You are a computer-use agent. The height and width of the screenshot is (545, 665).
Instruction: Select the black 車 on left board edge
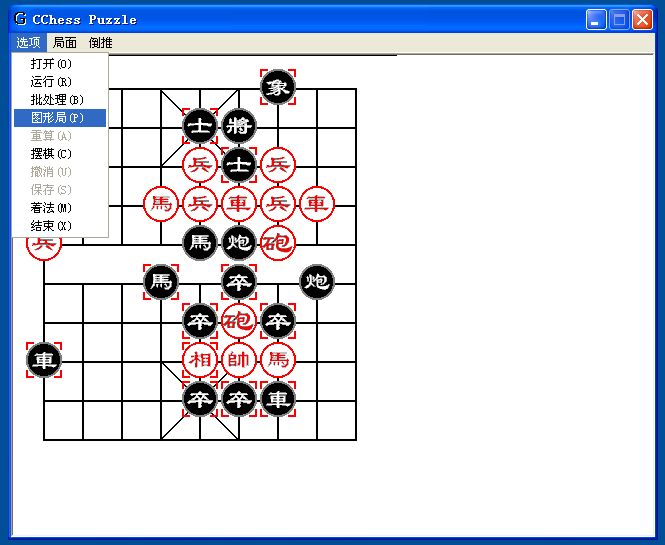[44, 360]
